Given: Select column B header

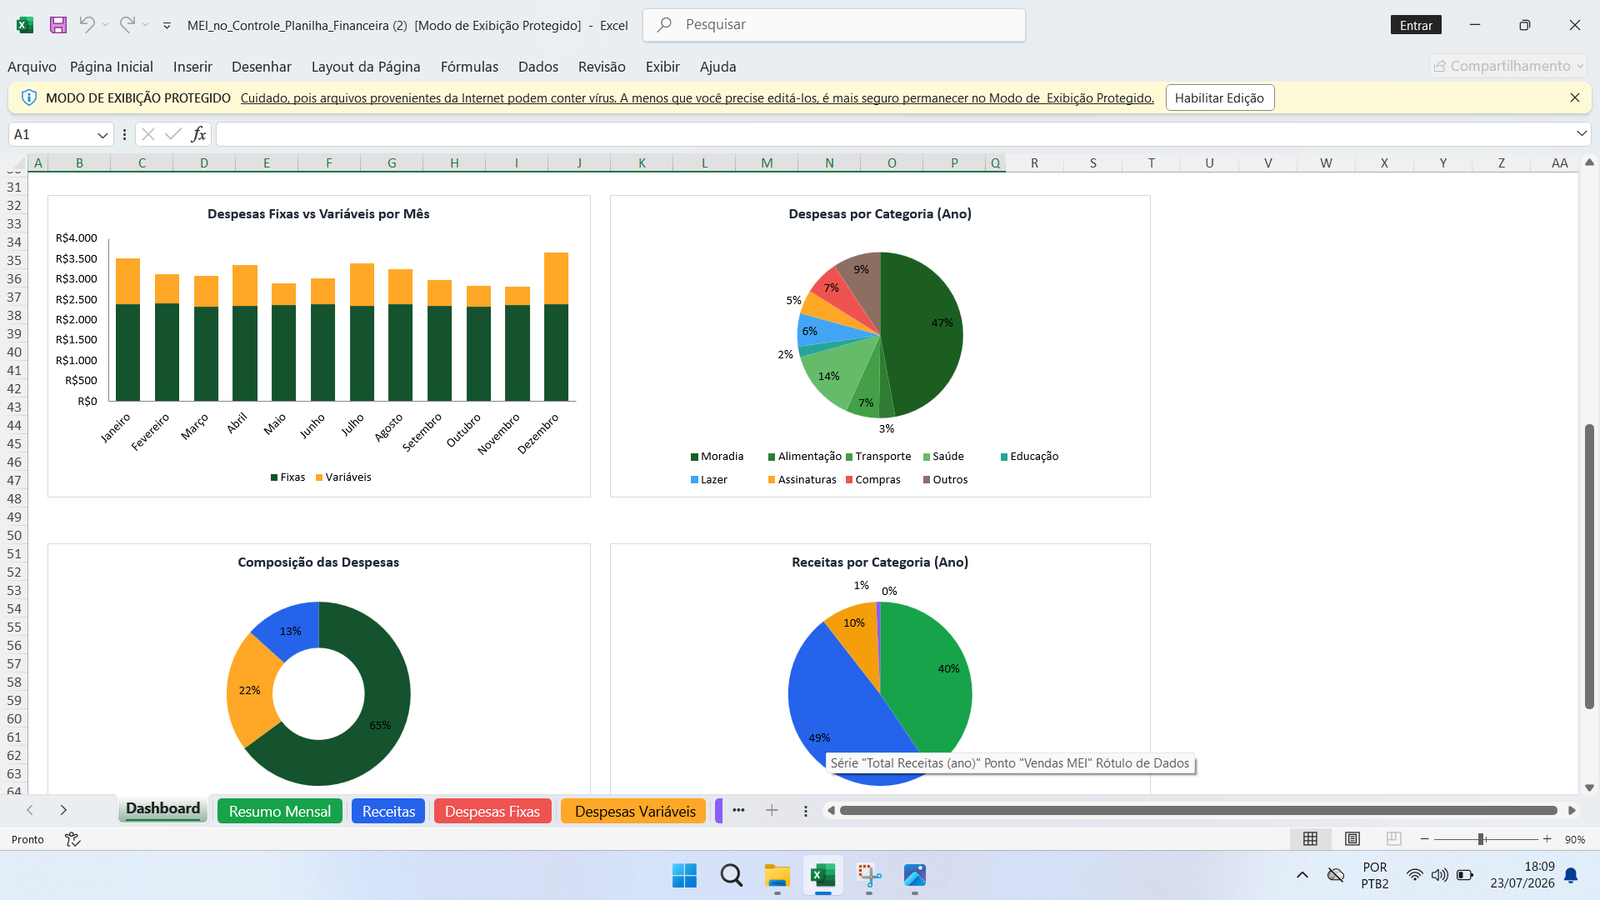Looking at the screenshot, I should [79, 163].
